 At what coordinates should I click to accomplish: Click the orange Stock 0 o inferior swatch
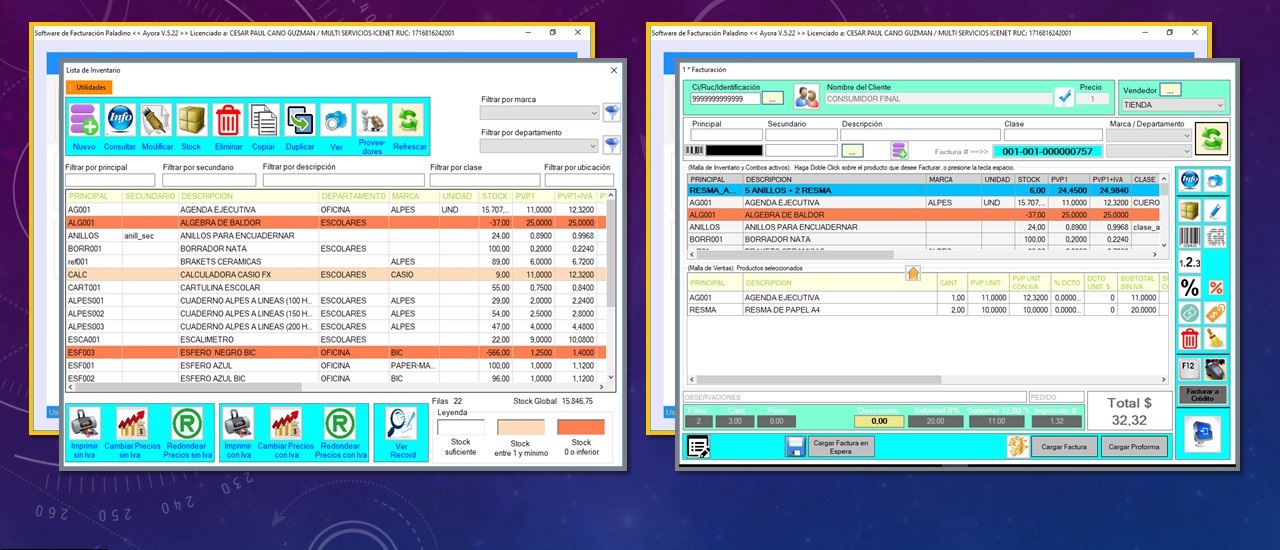click(x=581, y=427)
